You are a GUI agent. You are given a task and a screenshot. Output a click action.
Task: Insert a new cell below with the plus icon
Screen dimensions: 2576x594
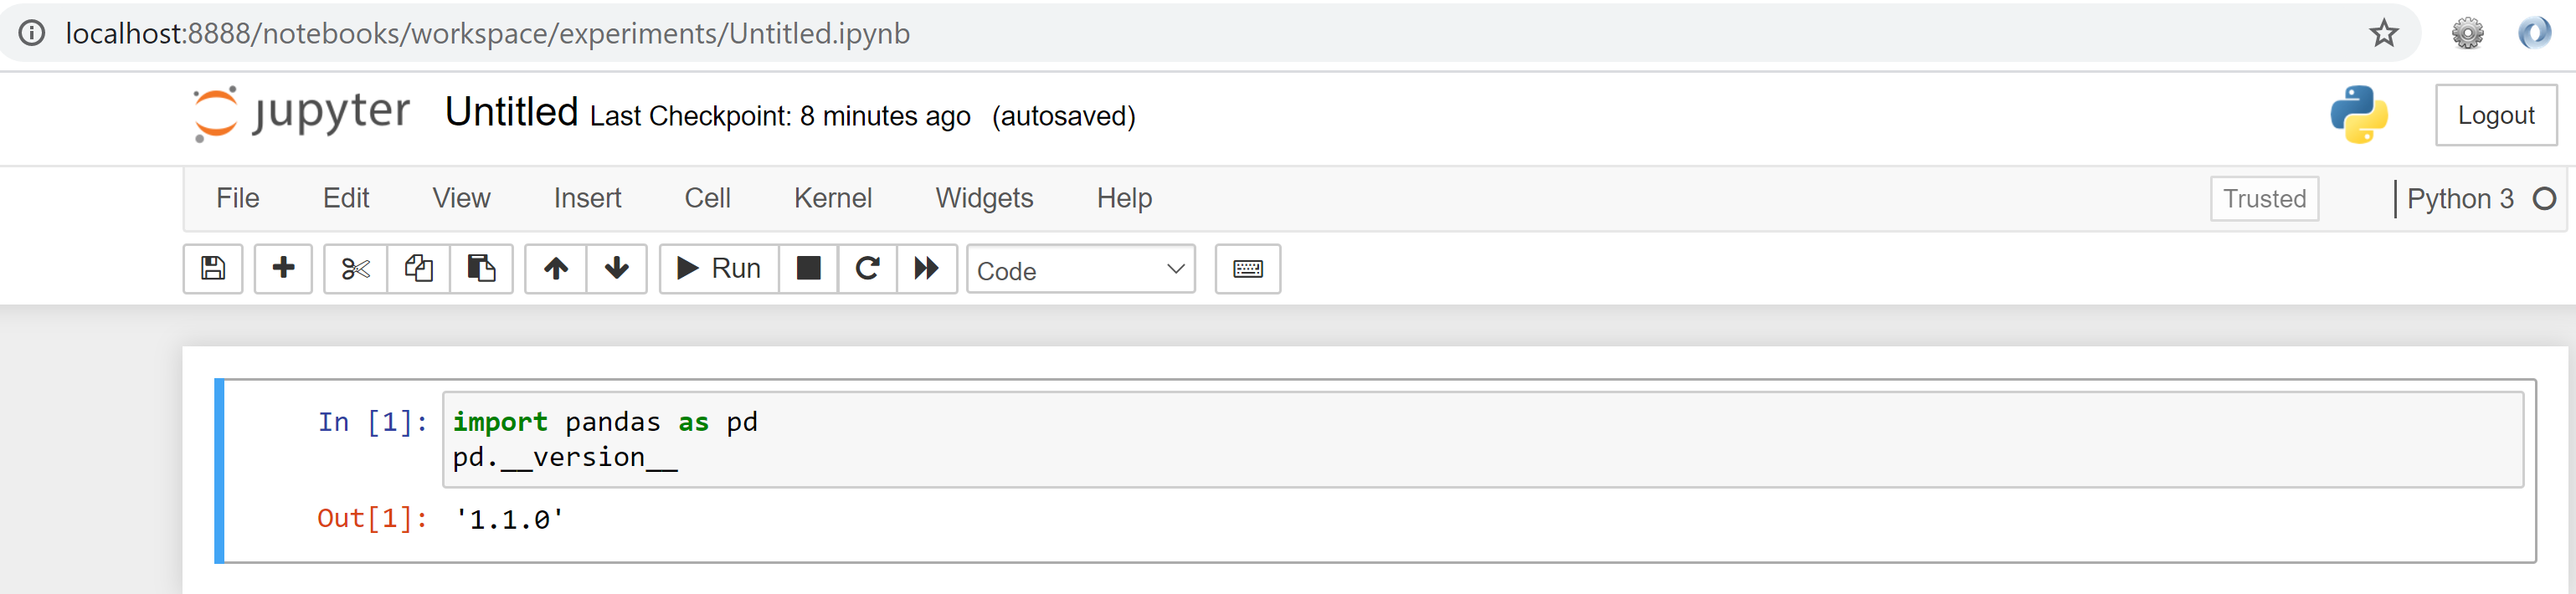283,269
